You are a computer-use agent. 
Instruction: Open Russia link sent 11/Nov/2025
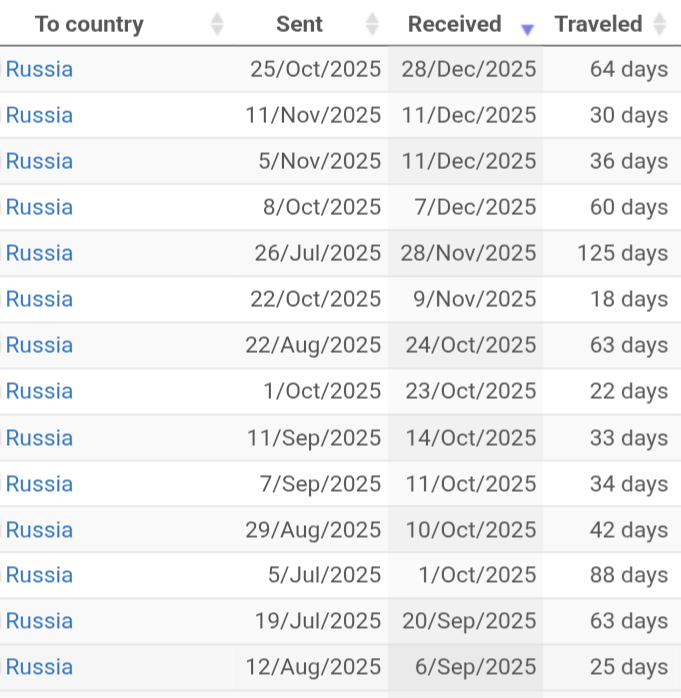point(39,115)
